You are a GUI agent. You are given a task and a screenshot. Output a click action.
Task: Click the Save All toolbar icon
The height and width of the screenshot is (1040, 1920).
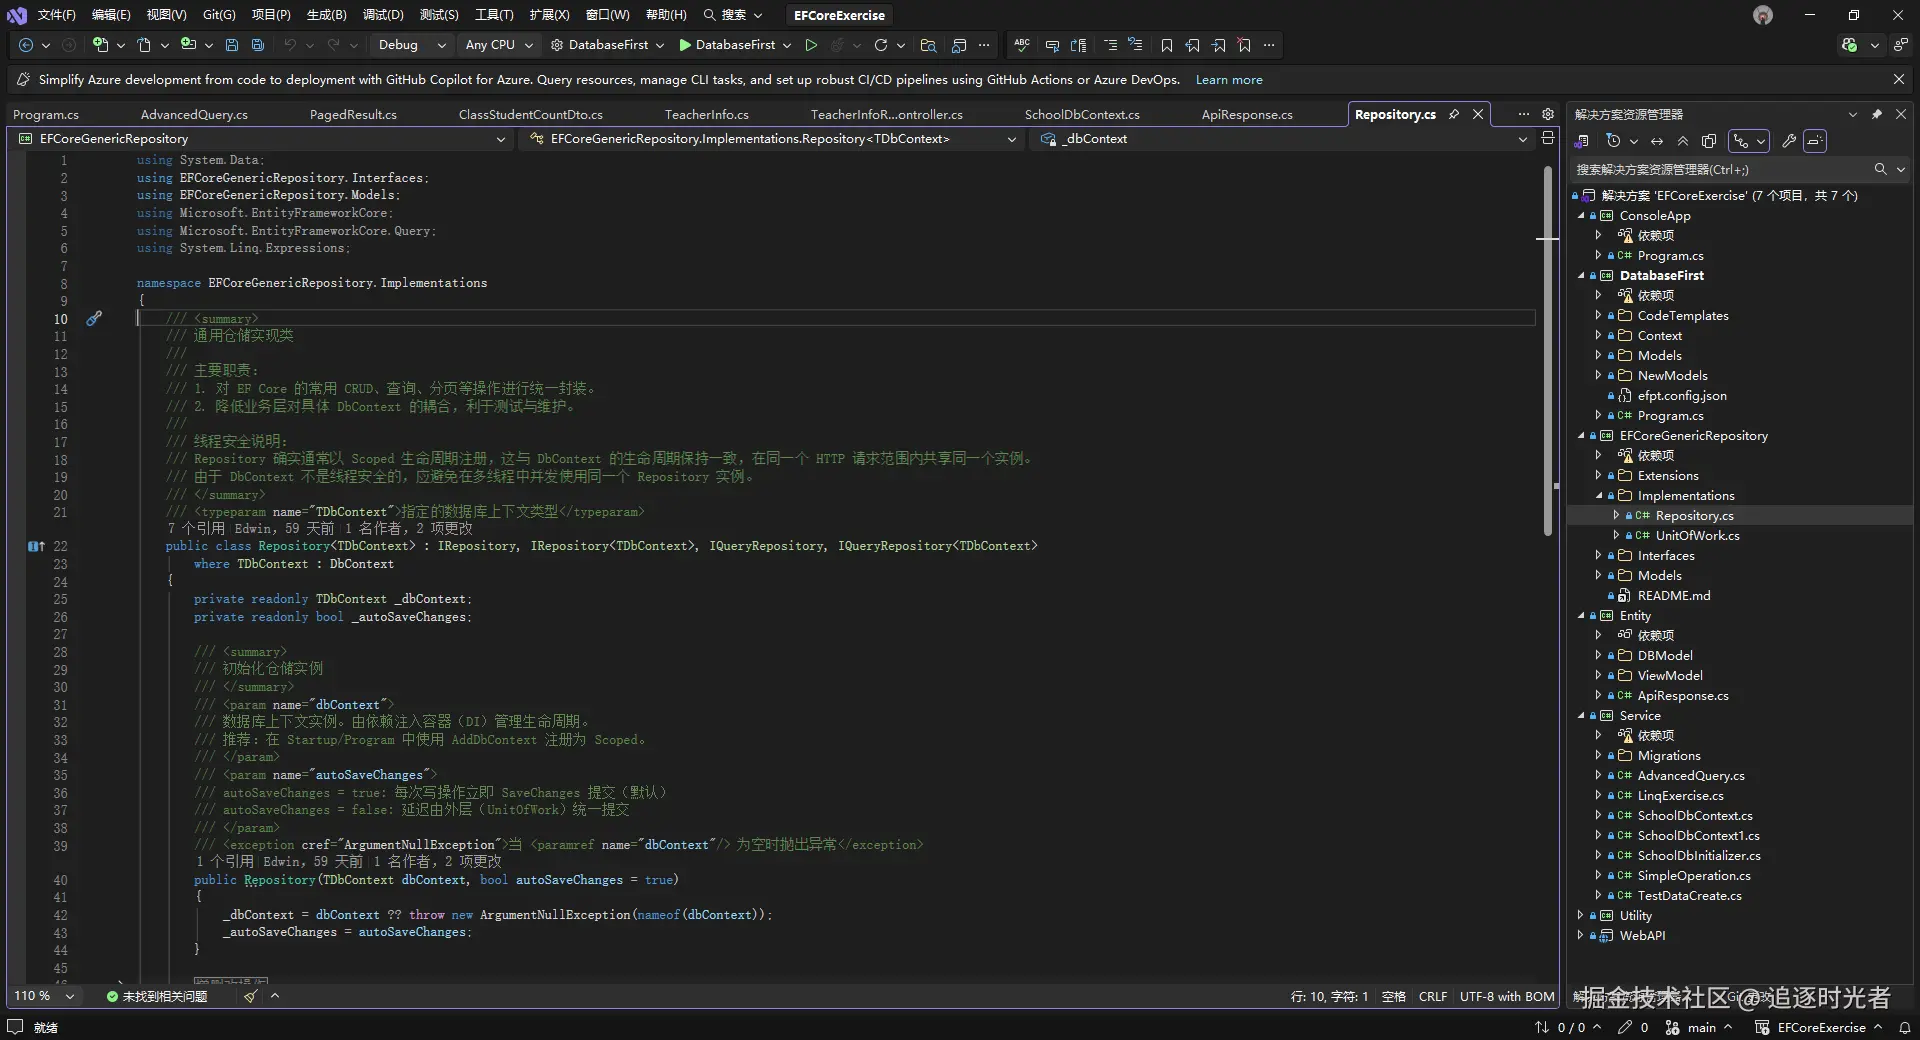(258, 45)
